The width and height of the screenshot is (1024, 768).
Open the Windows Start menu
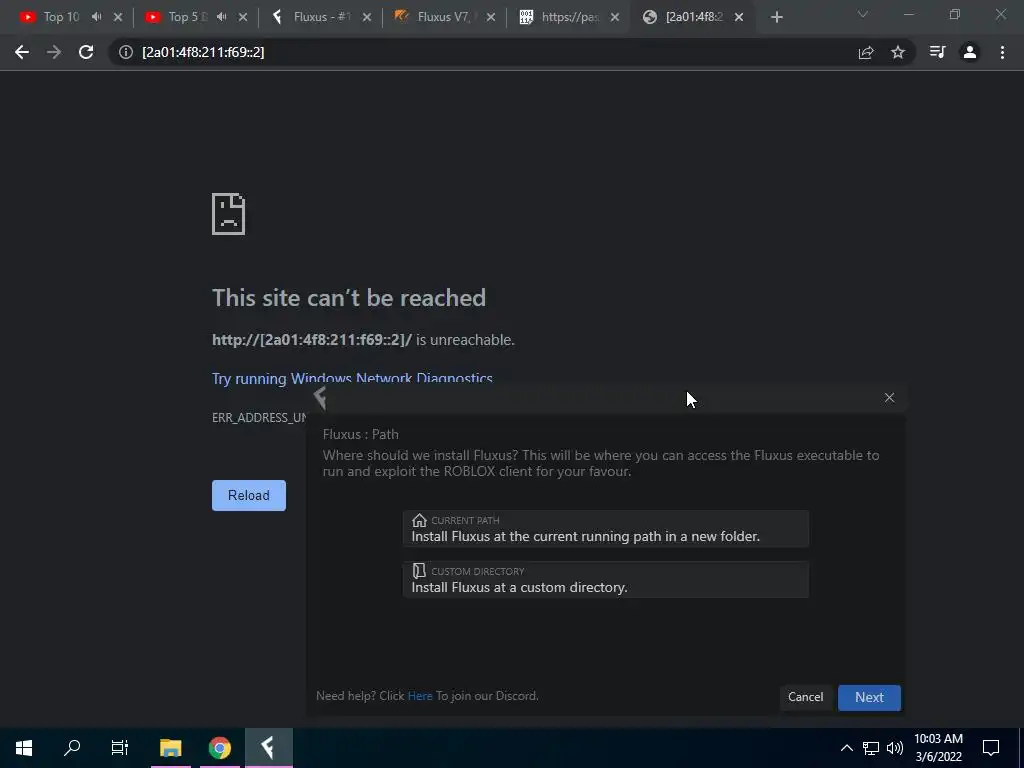point(24,748)
